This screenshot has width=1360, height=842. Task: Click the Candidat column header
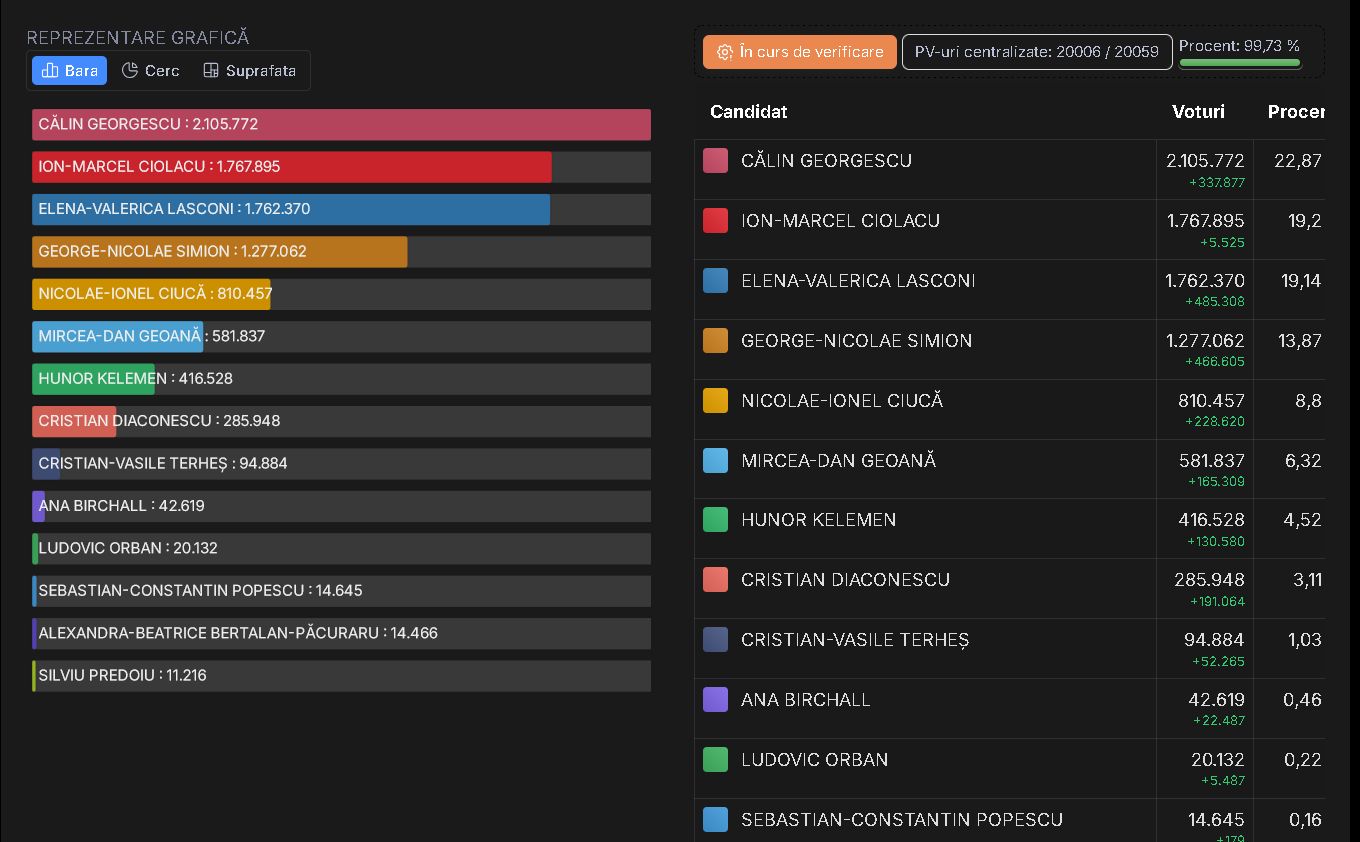[748, 112]
